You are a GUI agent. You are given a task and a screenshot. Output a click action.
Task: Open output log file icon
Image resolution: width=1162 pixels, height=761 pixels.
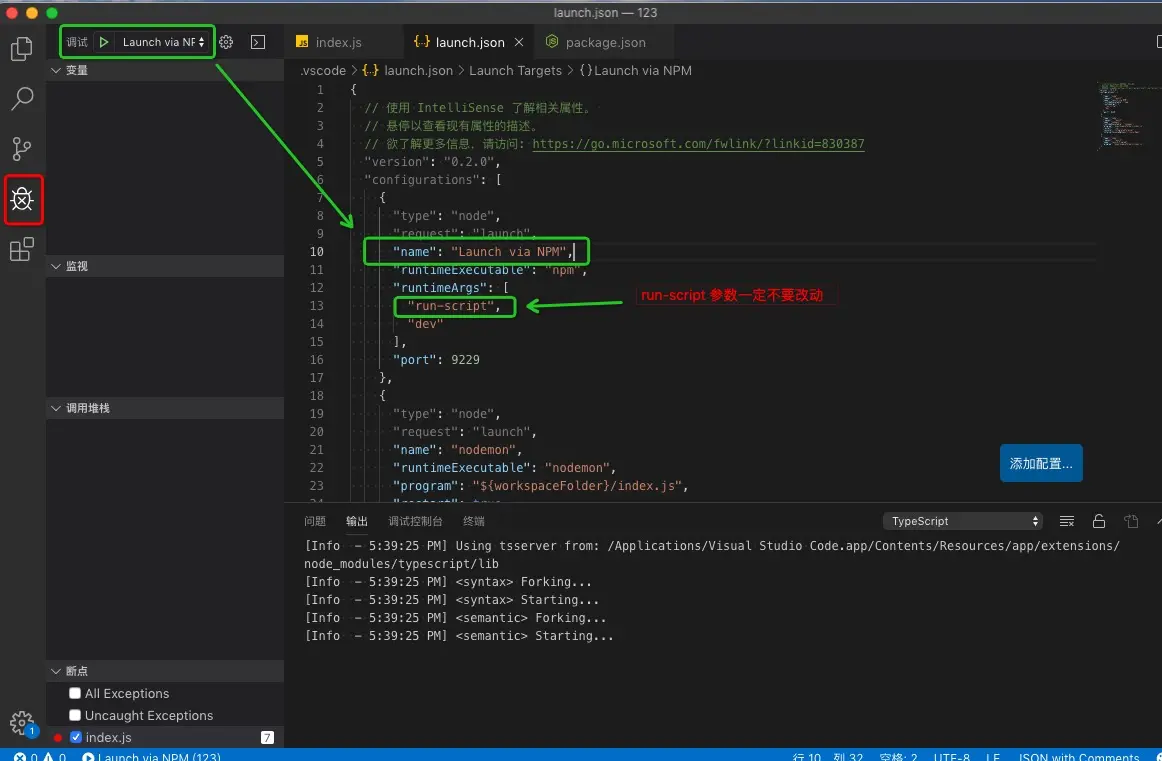(x=1131, y=521)
